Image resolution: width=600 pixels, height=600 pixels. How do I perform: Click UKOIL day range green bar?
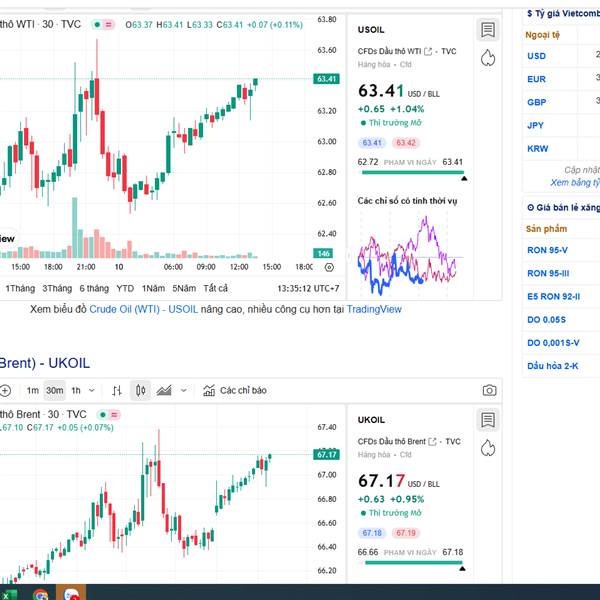coord(414,562)
